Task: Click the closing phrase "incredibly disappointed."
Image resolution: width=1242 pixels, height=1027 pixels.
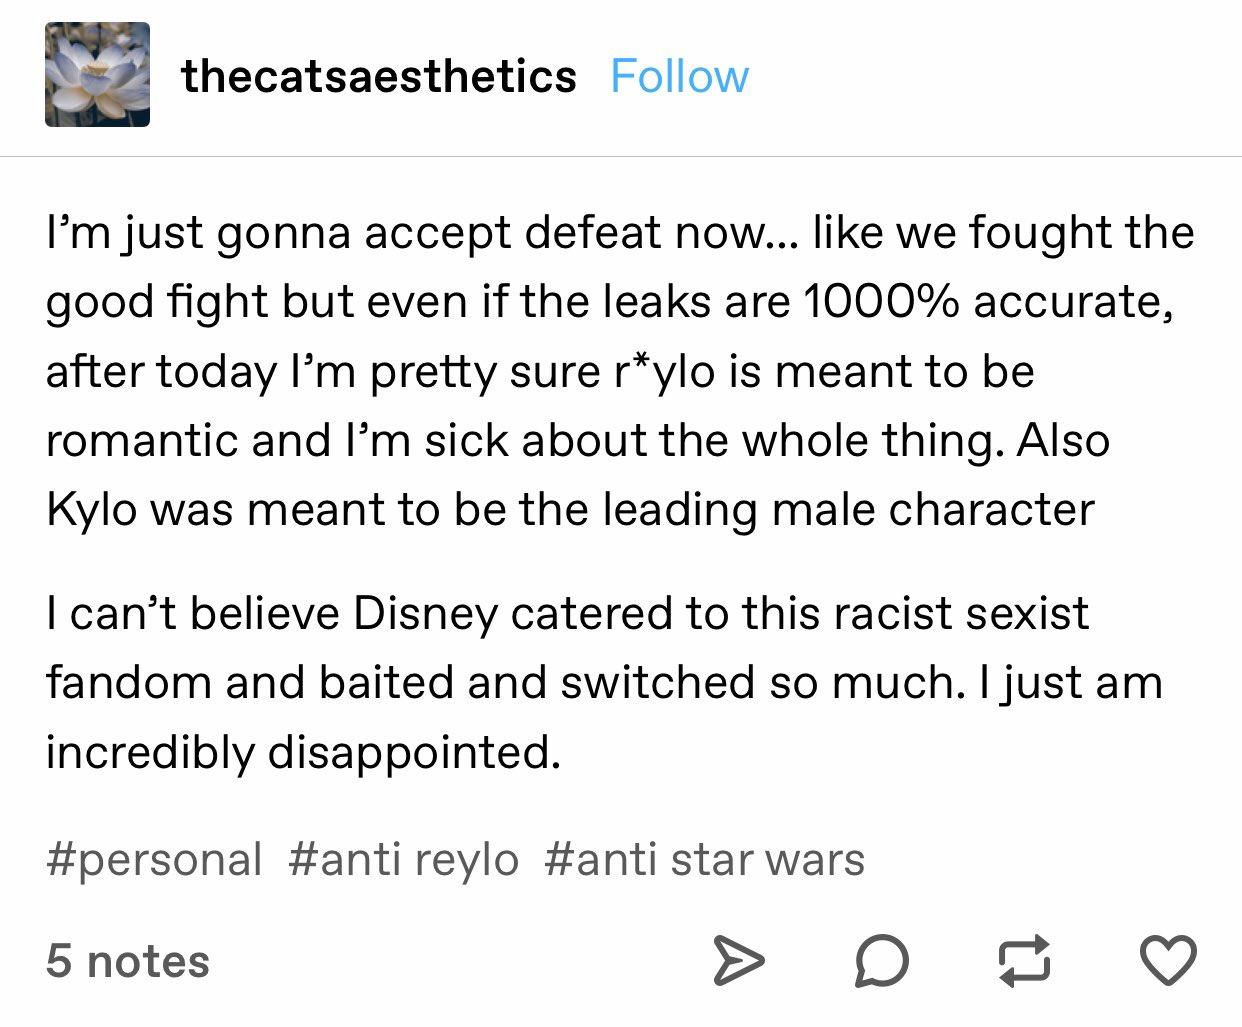Action: tap(303, 752)
